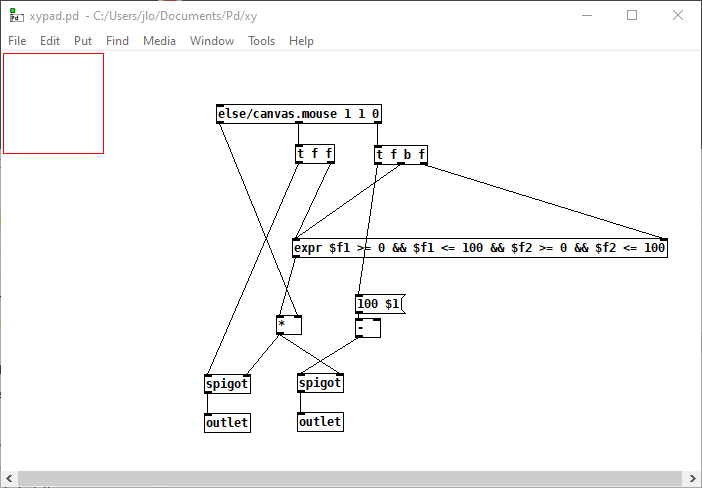Open the Edit menu
This screenshot has height=488, width=702.
[50, 41]
